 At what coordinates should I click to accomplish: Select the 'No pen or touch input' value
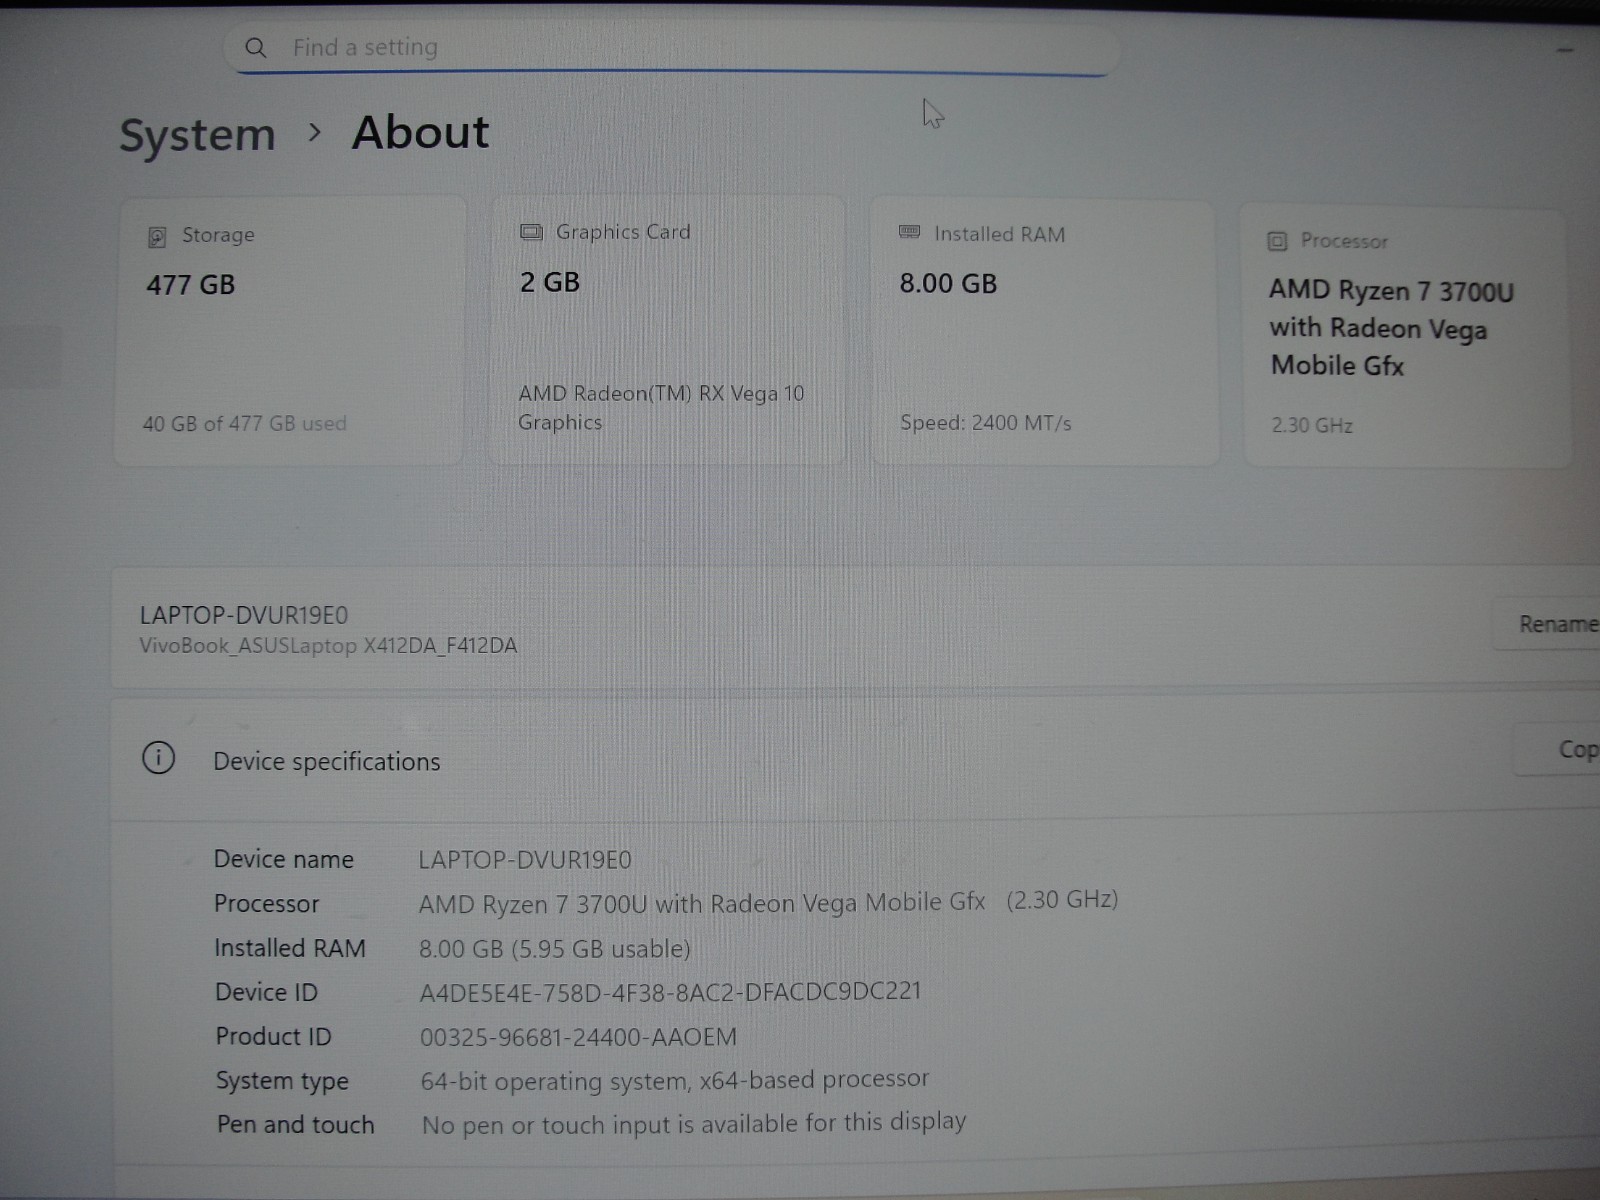point(694,1124)
